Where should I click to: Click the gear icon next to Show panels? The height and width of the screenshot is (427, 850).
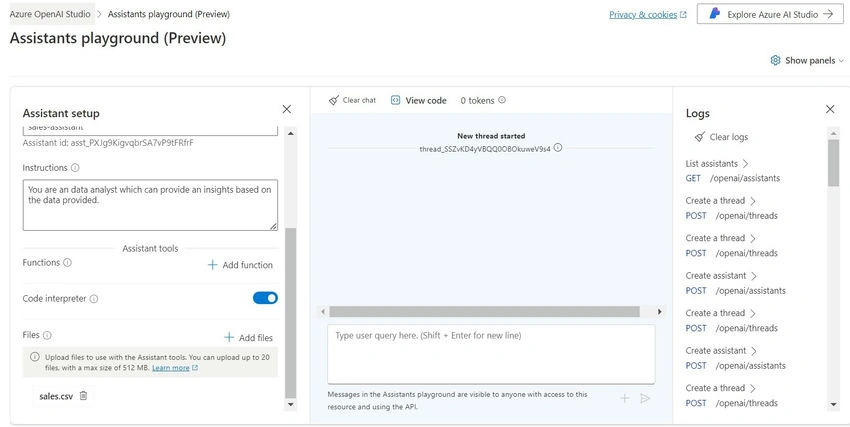point(775,60)
